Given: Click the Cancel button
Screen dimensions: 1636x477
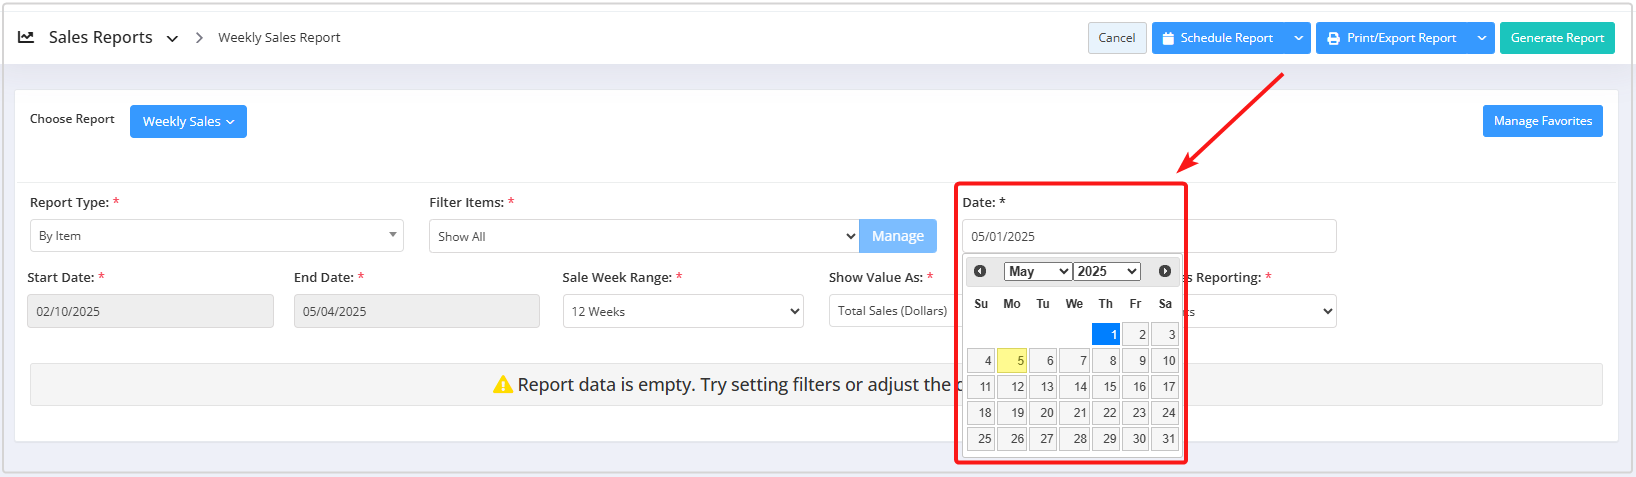Looking at the screenshot, I should tap(1117, 38).
